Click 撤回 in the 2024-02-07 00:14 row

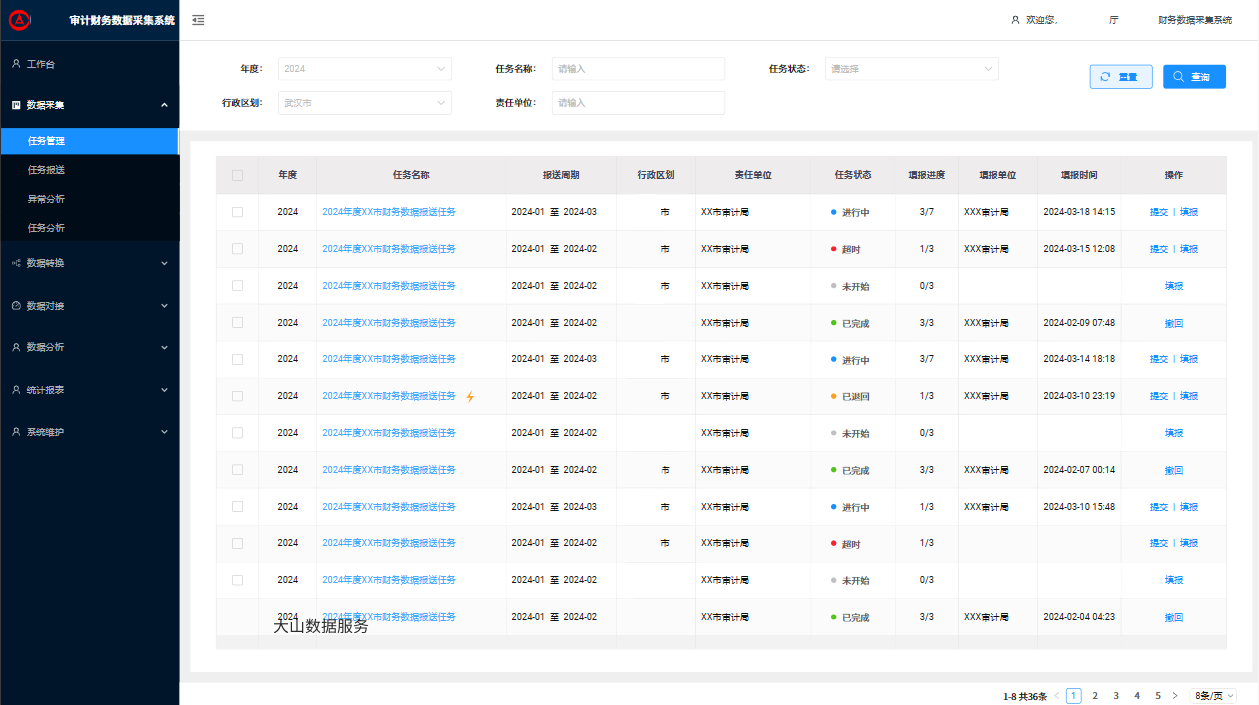pos(1174,470)
